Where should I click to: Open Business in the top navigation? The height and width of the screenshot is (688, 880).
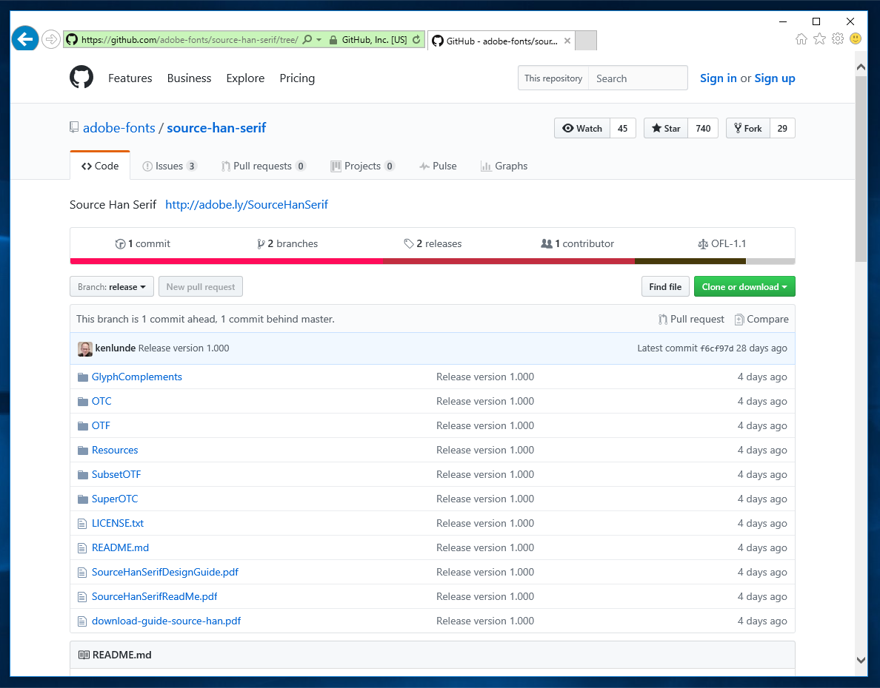pyautogui.click(x=189, y=78)
